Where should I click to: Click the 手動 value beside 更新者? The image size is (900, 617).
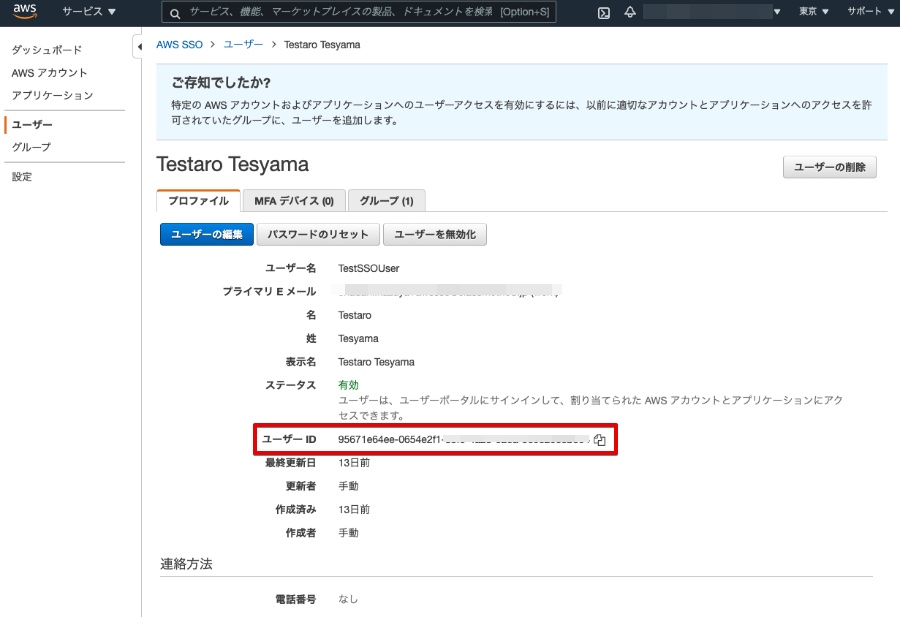pos(348,486)
